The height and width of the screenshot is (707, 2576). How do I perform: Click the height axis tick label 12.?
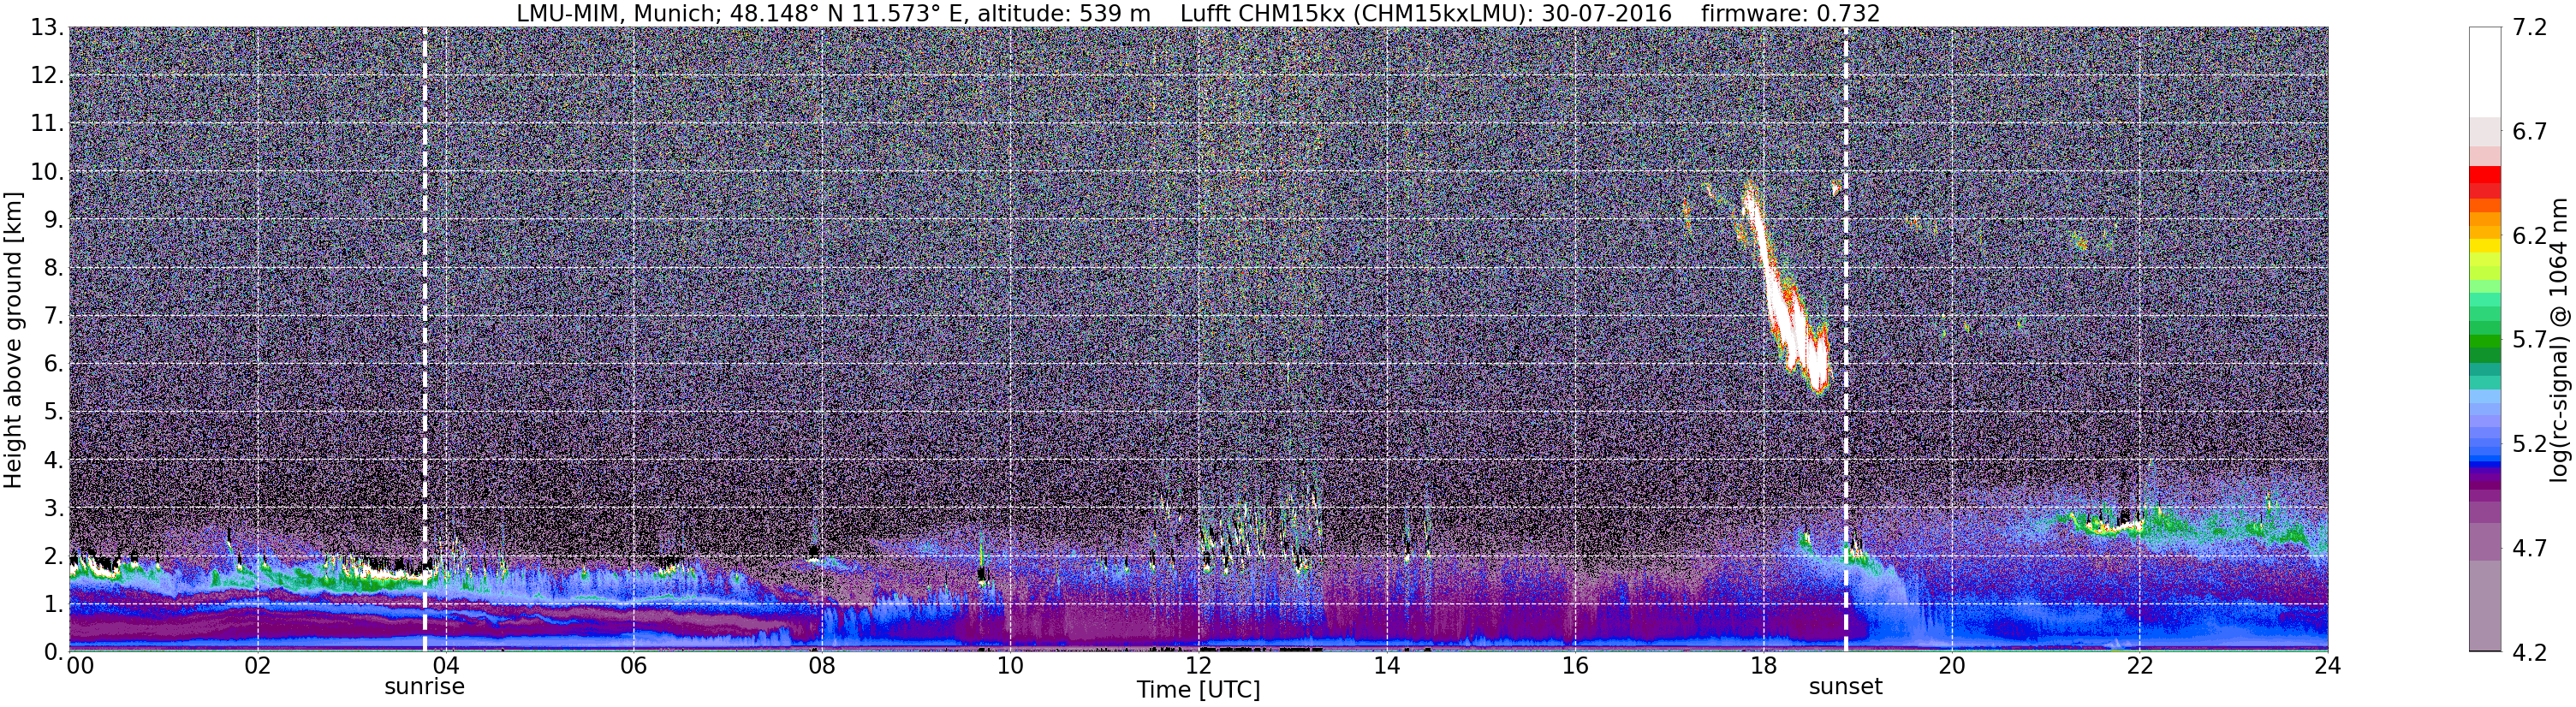point(46,76)
